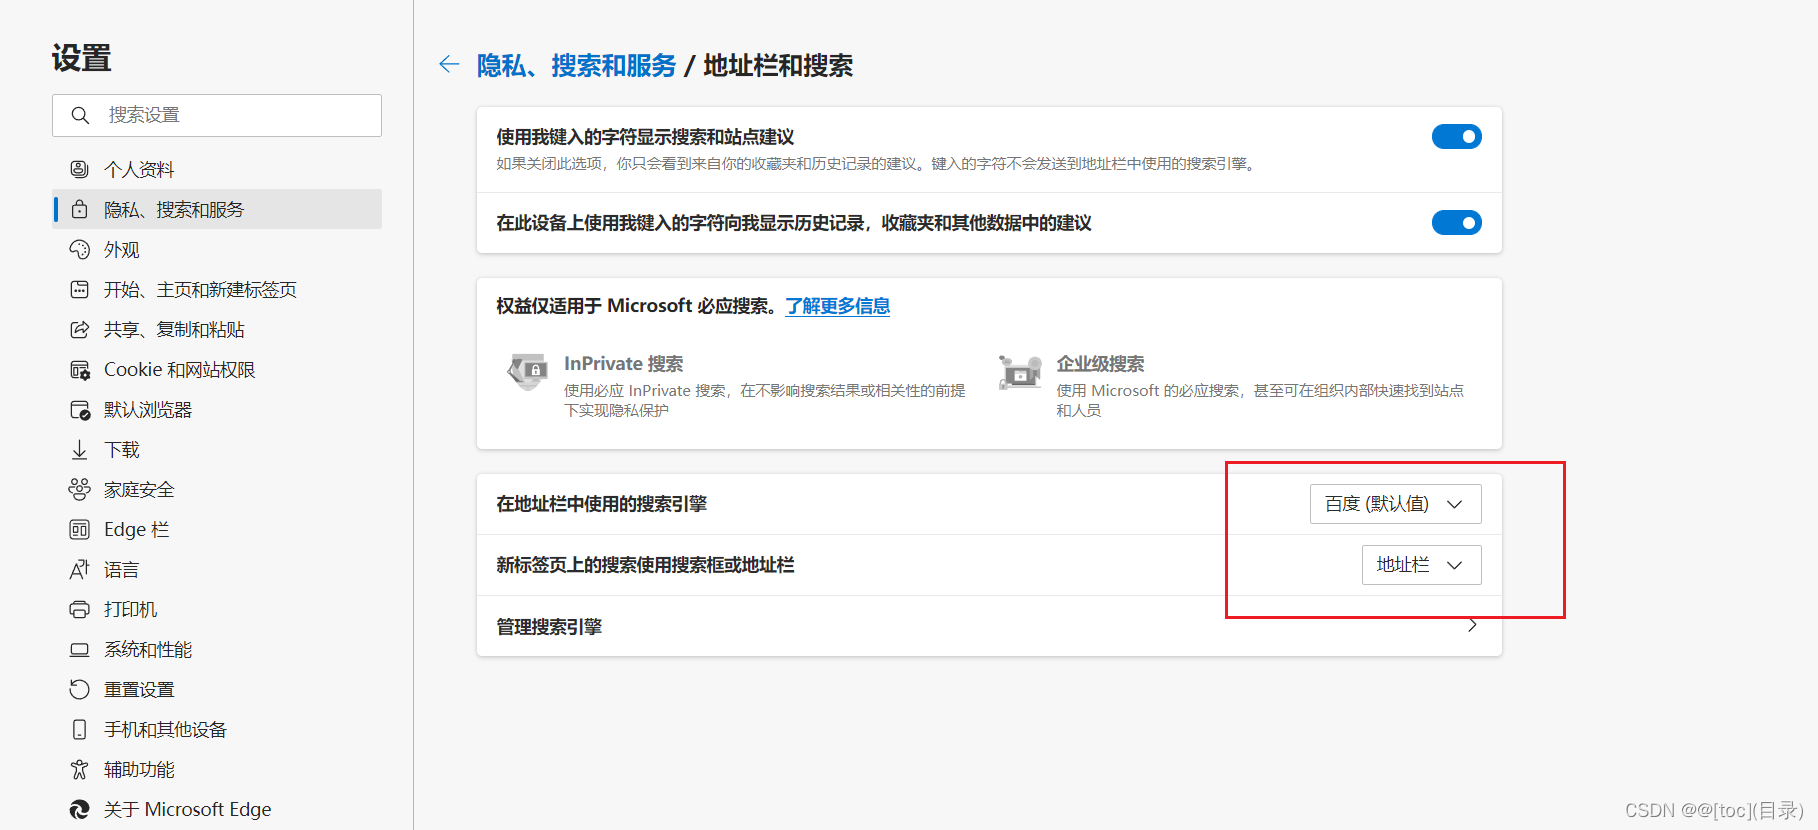Toggle 显示历史记录、收藏夹建议 switch
Image resolution: width=1818 pixels, height=830 pixels.
pos(1456,223)
